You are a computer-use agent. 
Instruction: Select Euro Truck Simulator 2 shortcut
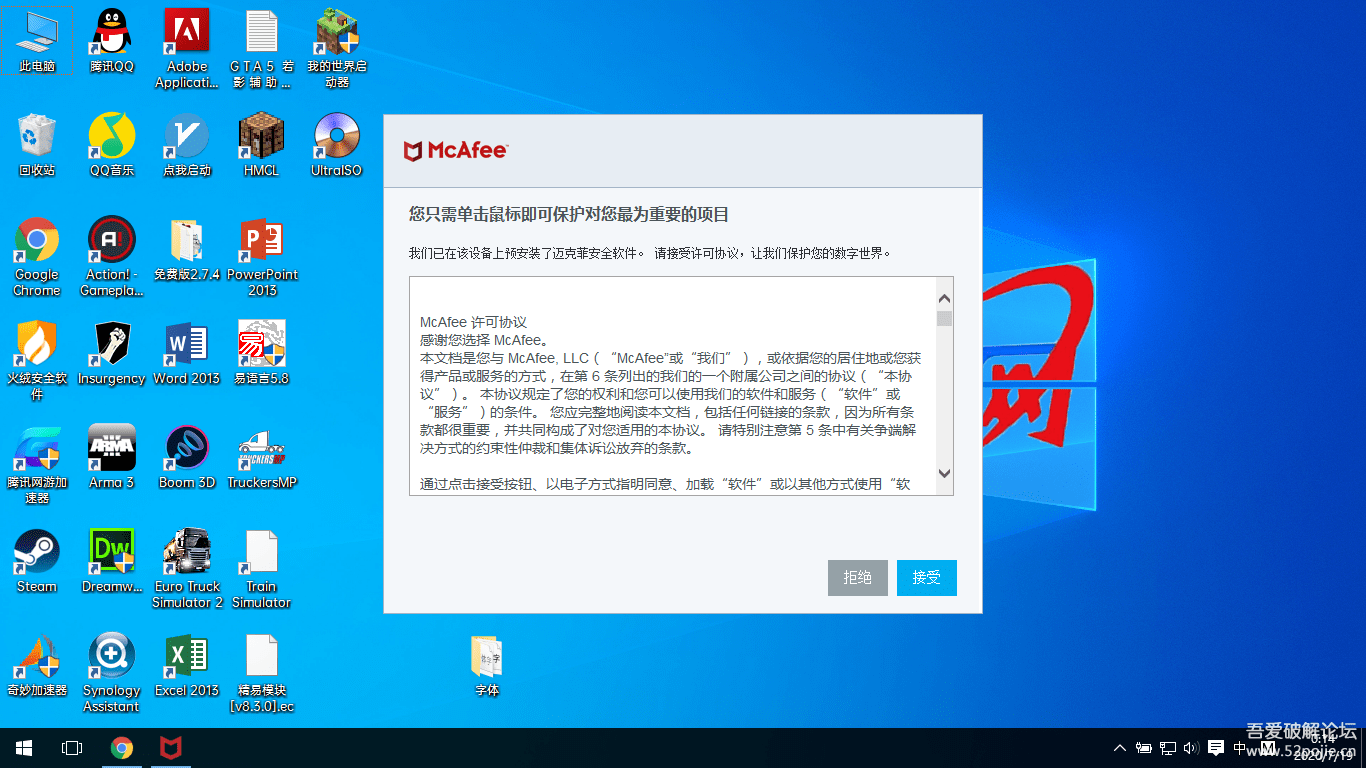[x=187, y=569]
